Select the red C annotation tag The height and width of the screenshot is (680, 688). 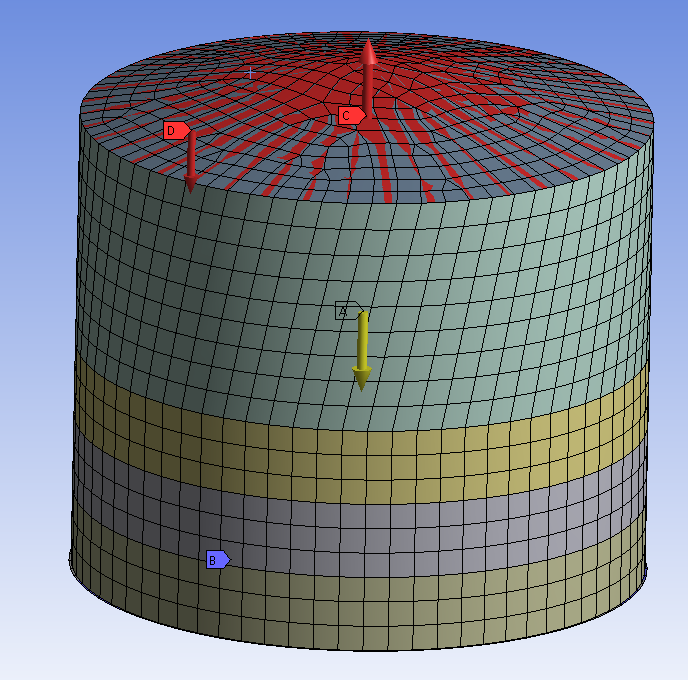tap(349, 115)
